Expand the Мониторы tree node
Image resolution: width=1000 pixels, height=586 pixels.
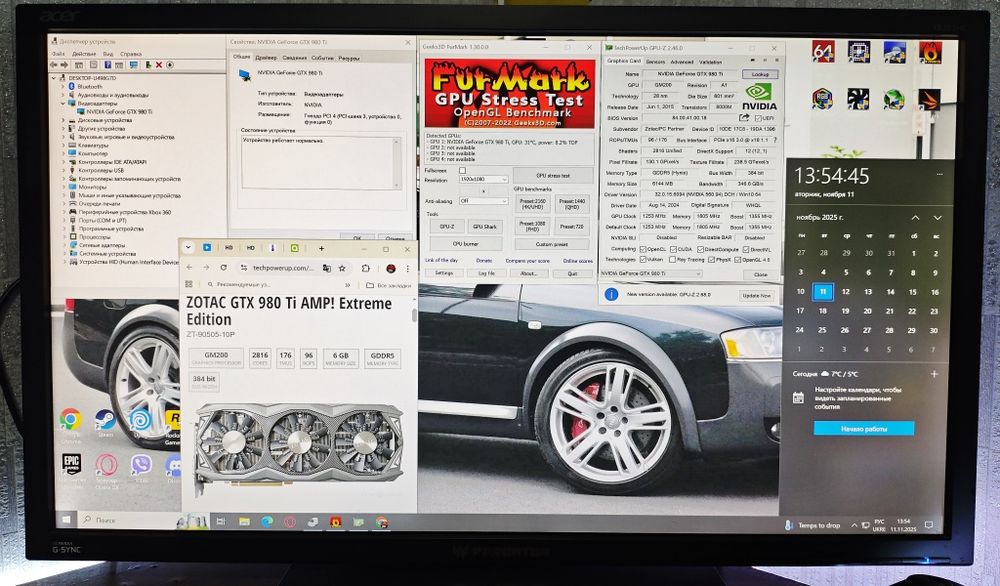[64, 187]
